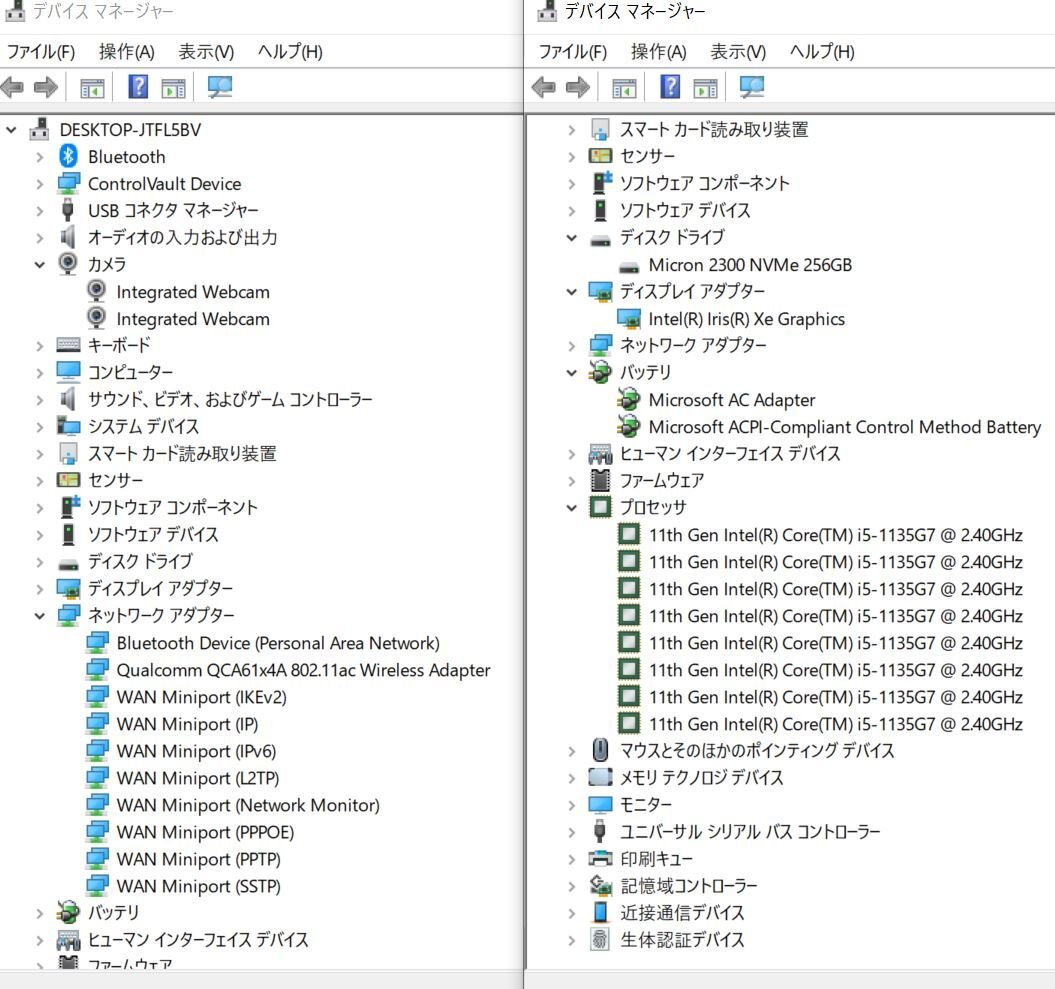Open 操作(A) menu in left window
The width and height of the screenshot is (1055, 989).
click(x=126, y=52)
